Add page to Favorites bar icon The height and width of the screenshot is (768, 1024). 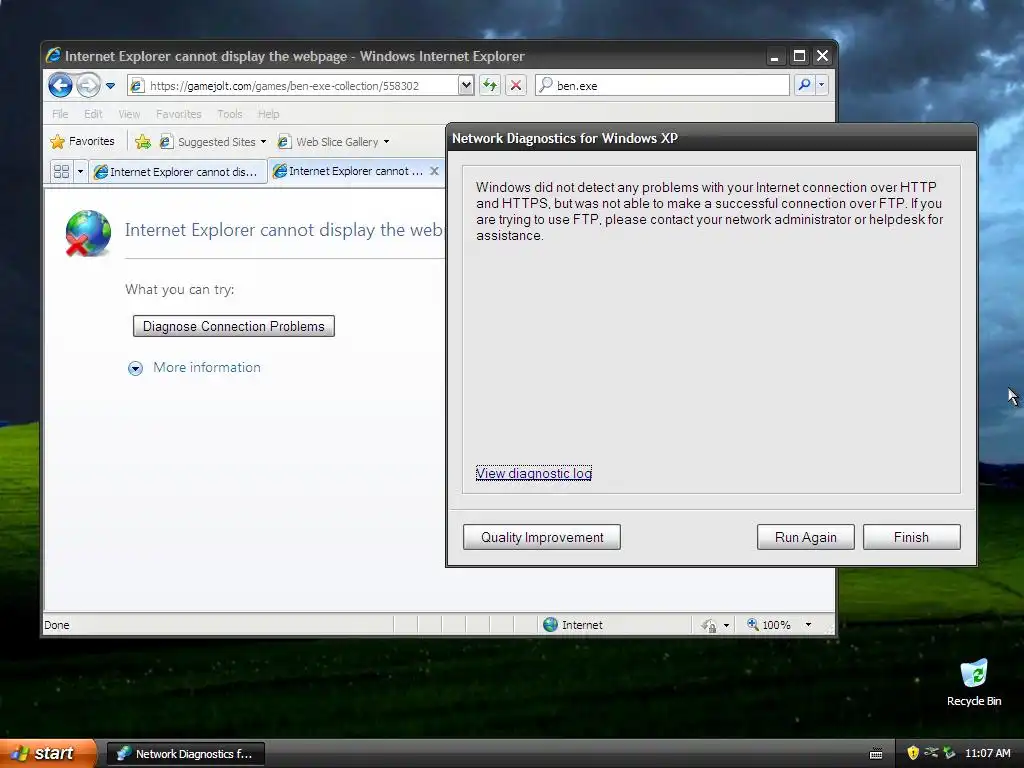pyautogui.click(x=143, y=142)
